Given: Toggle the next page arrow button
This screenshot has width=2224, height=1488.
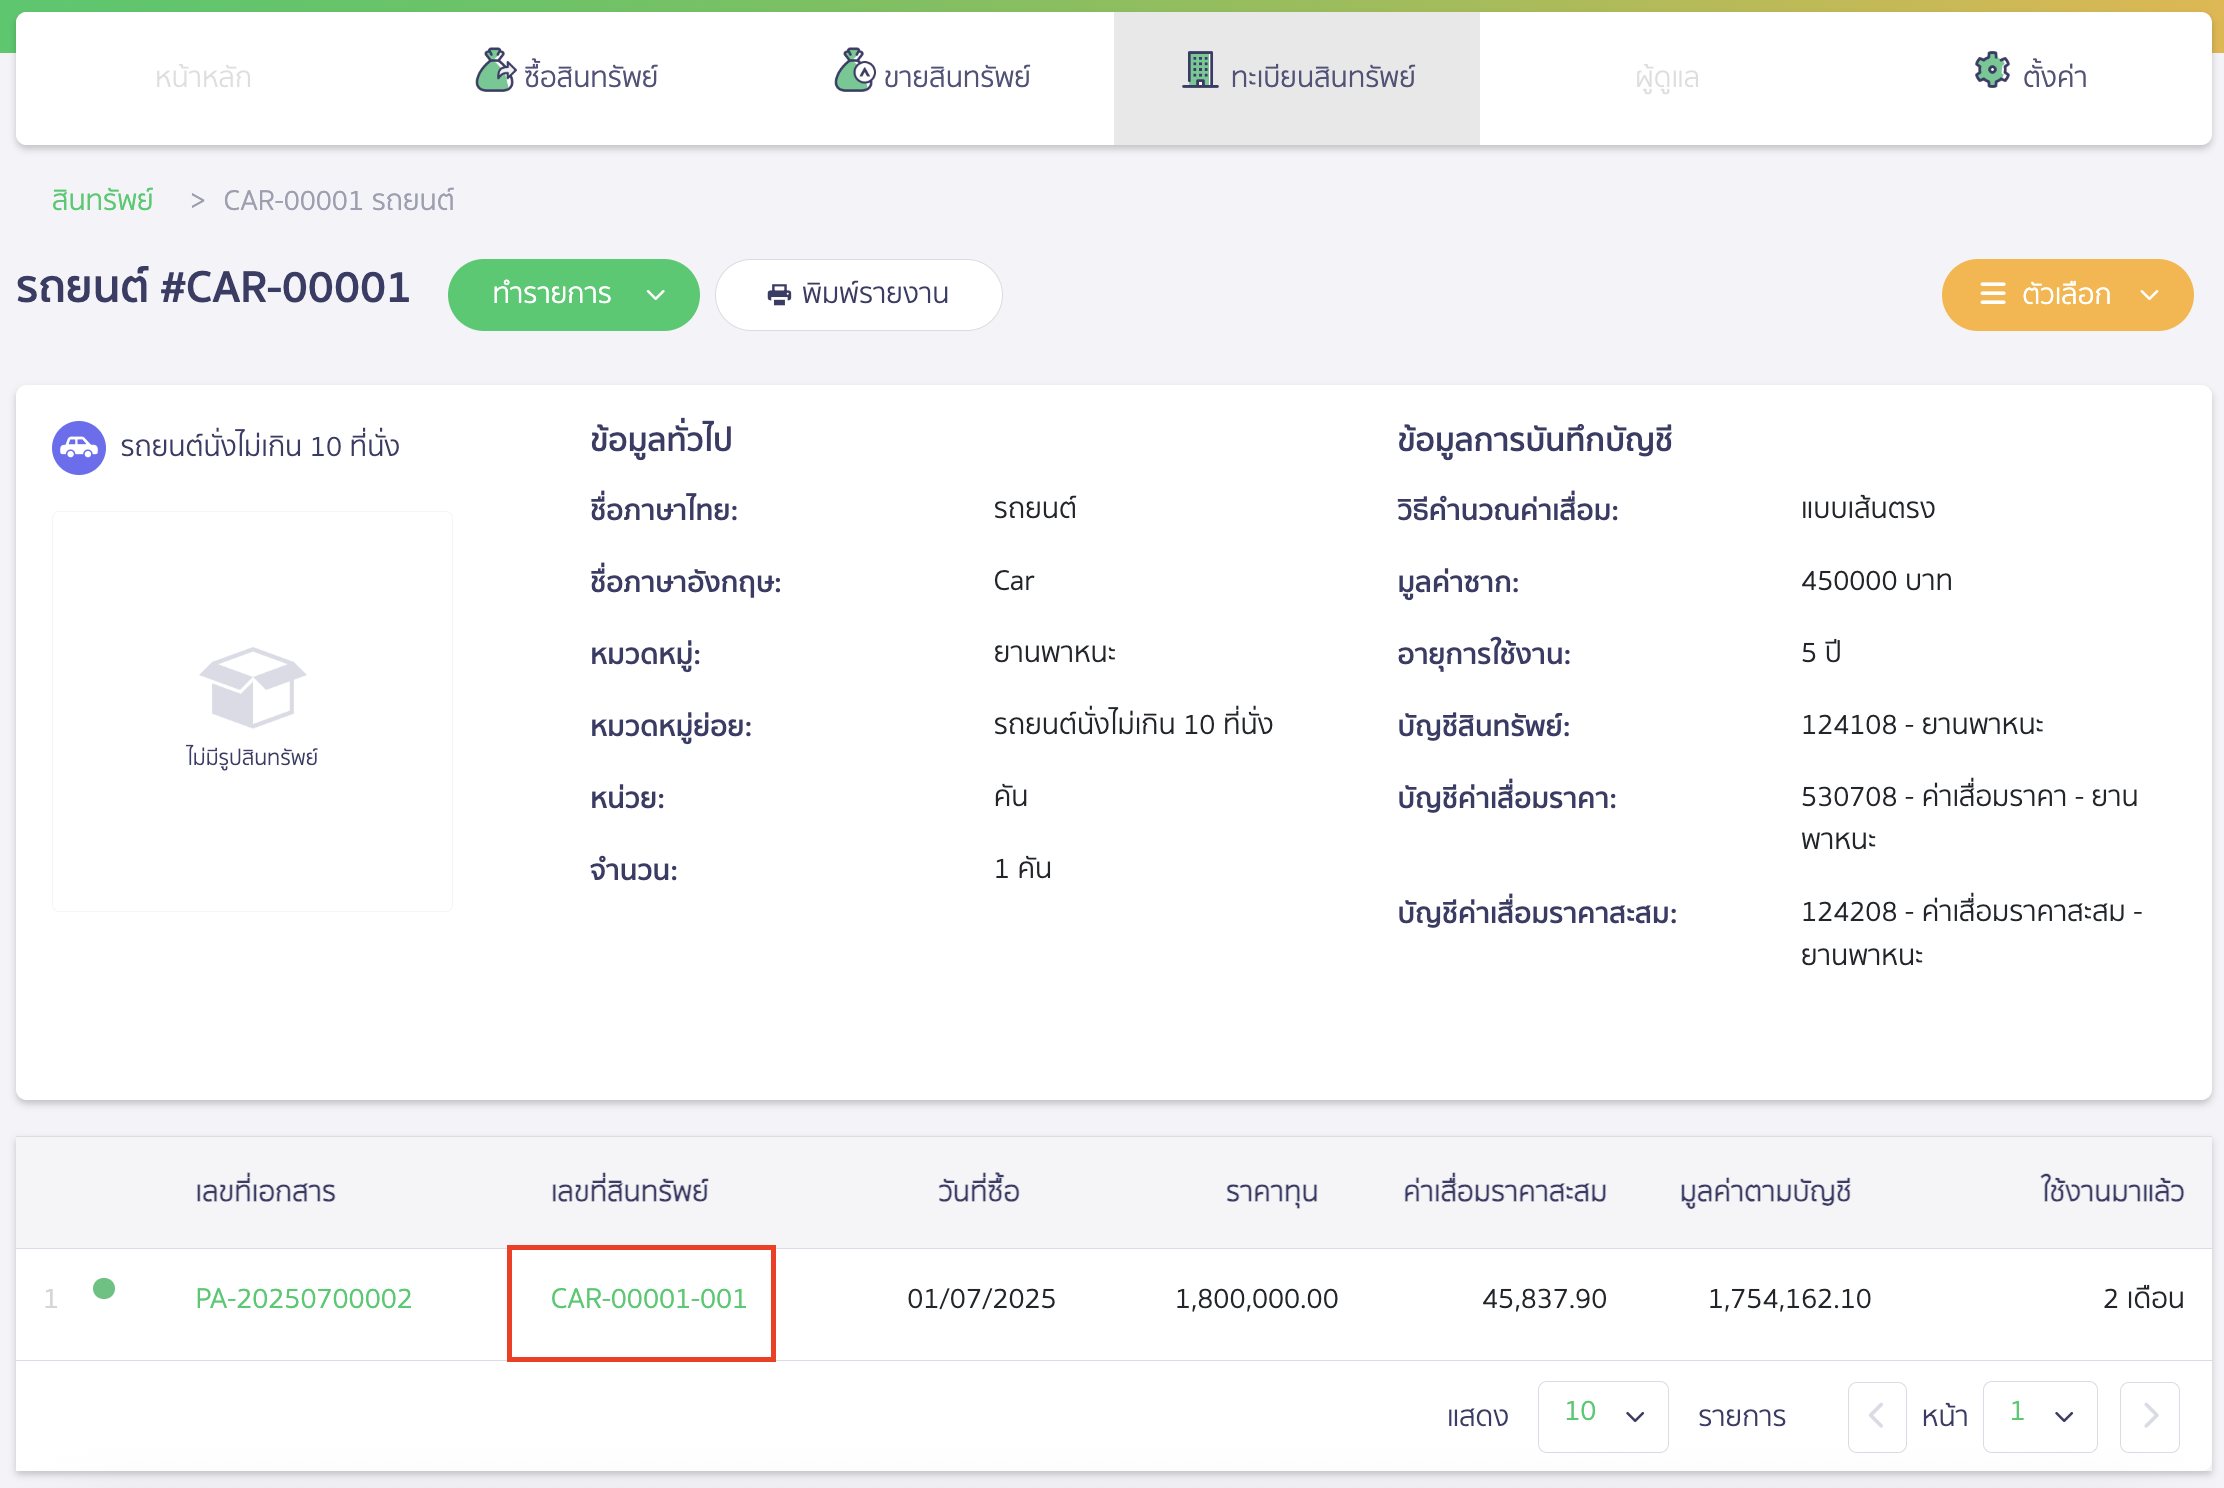Looking at the screenshot, I should (2150, 1416).
